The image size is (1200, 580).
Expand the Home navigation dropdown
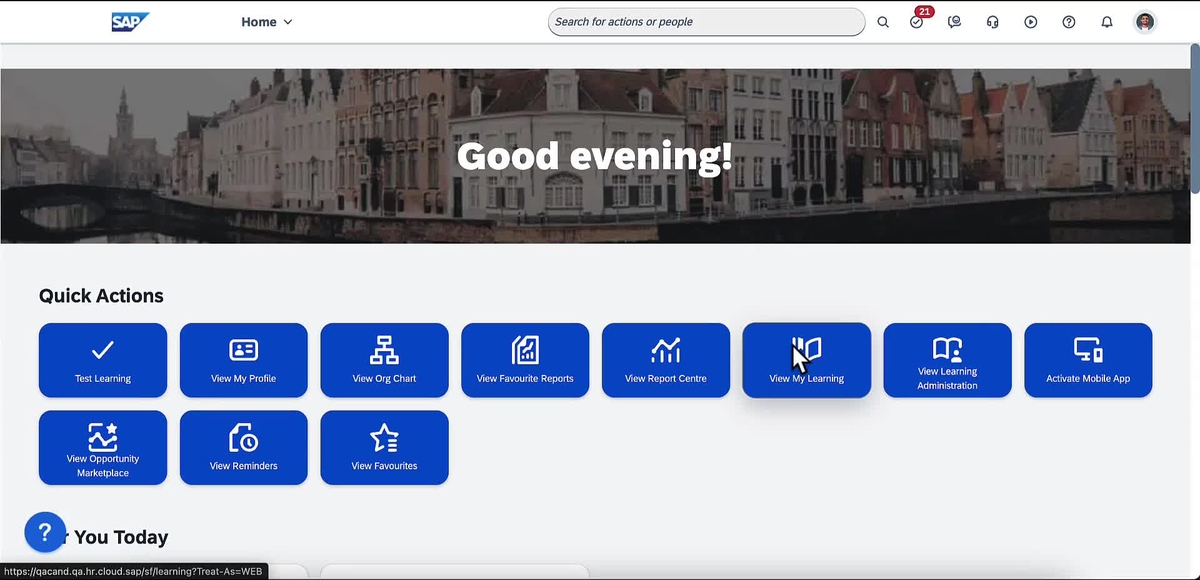288,21
